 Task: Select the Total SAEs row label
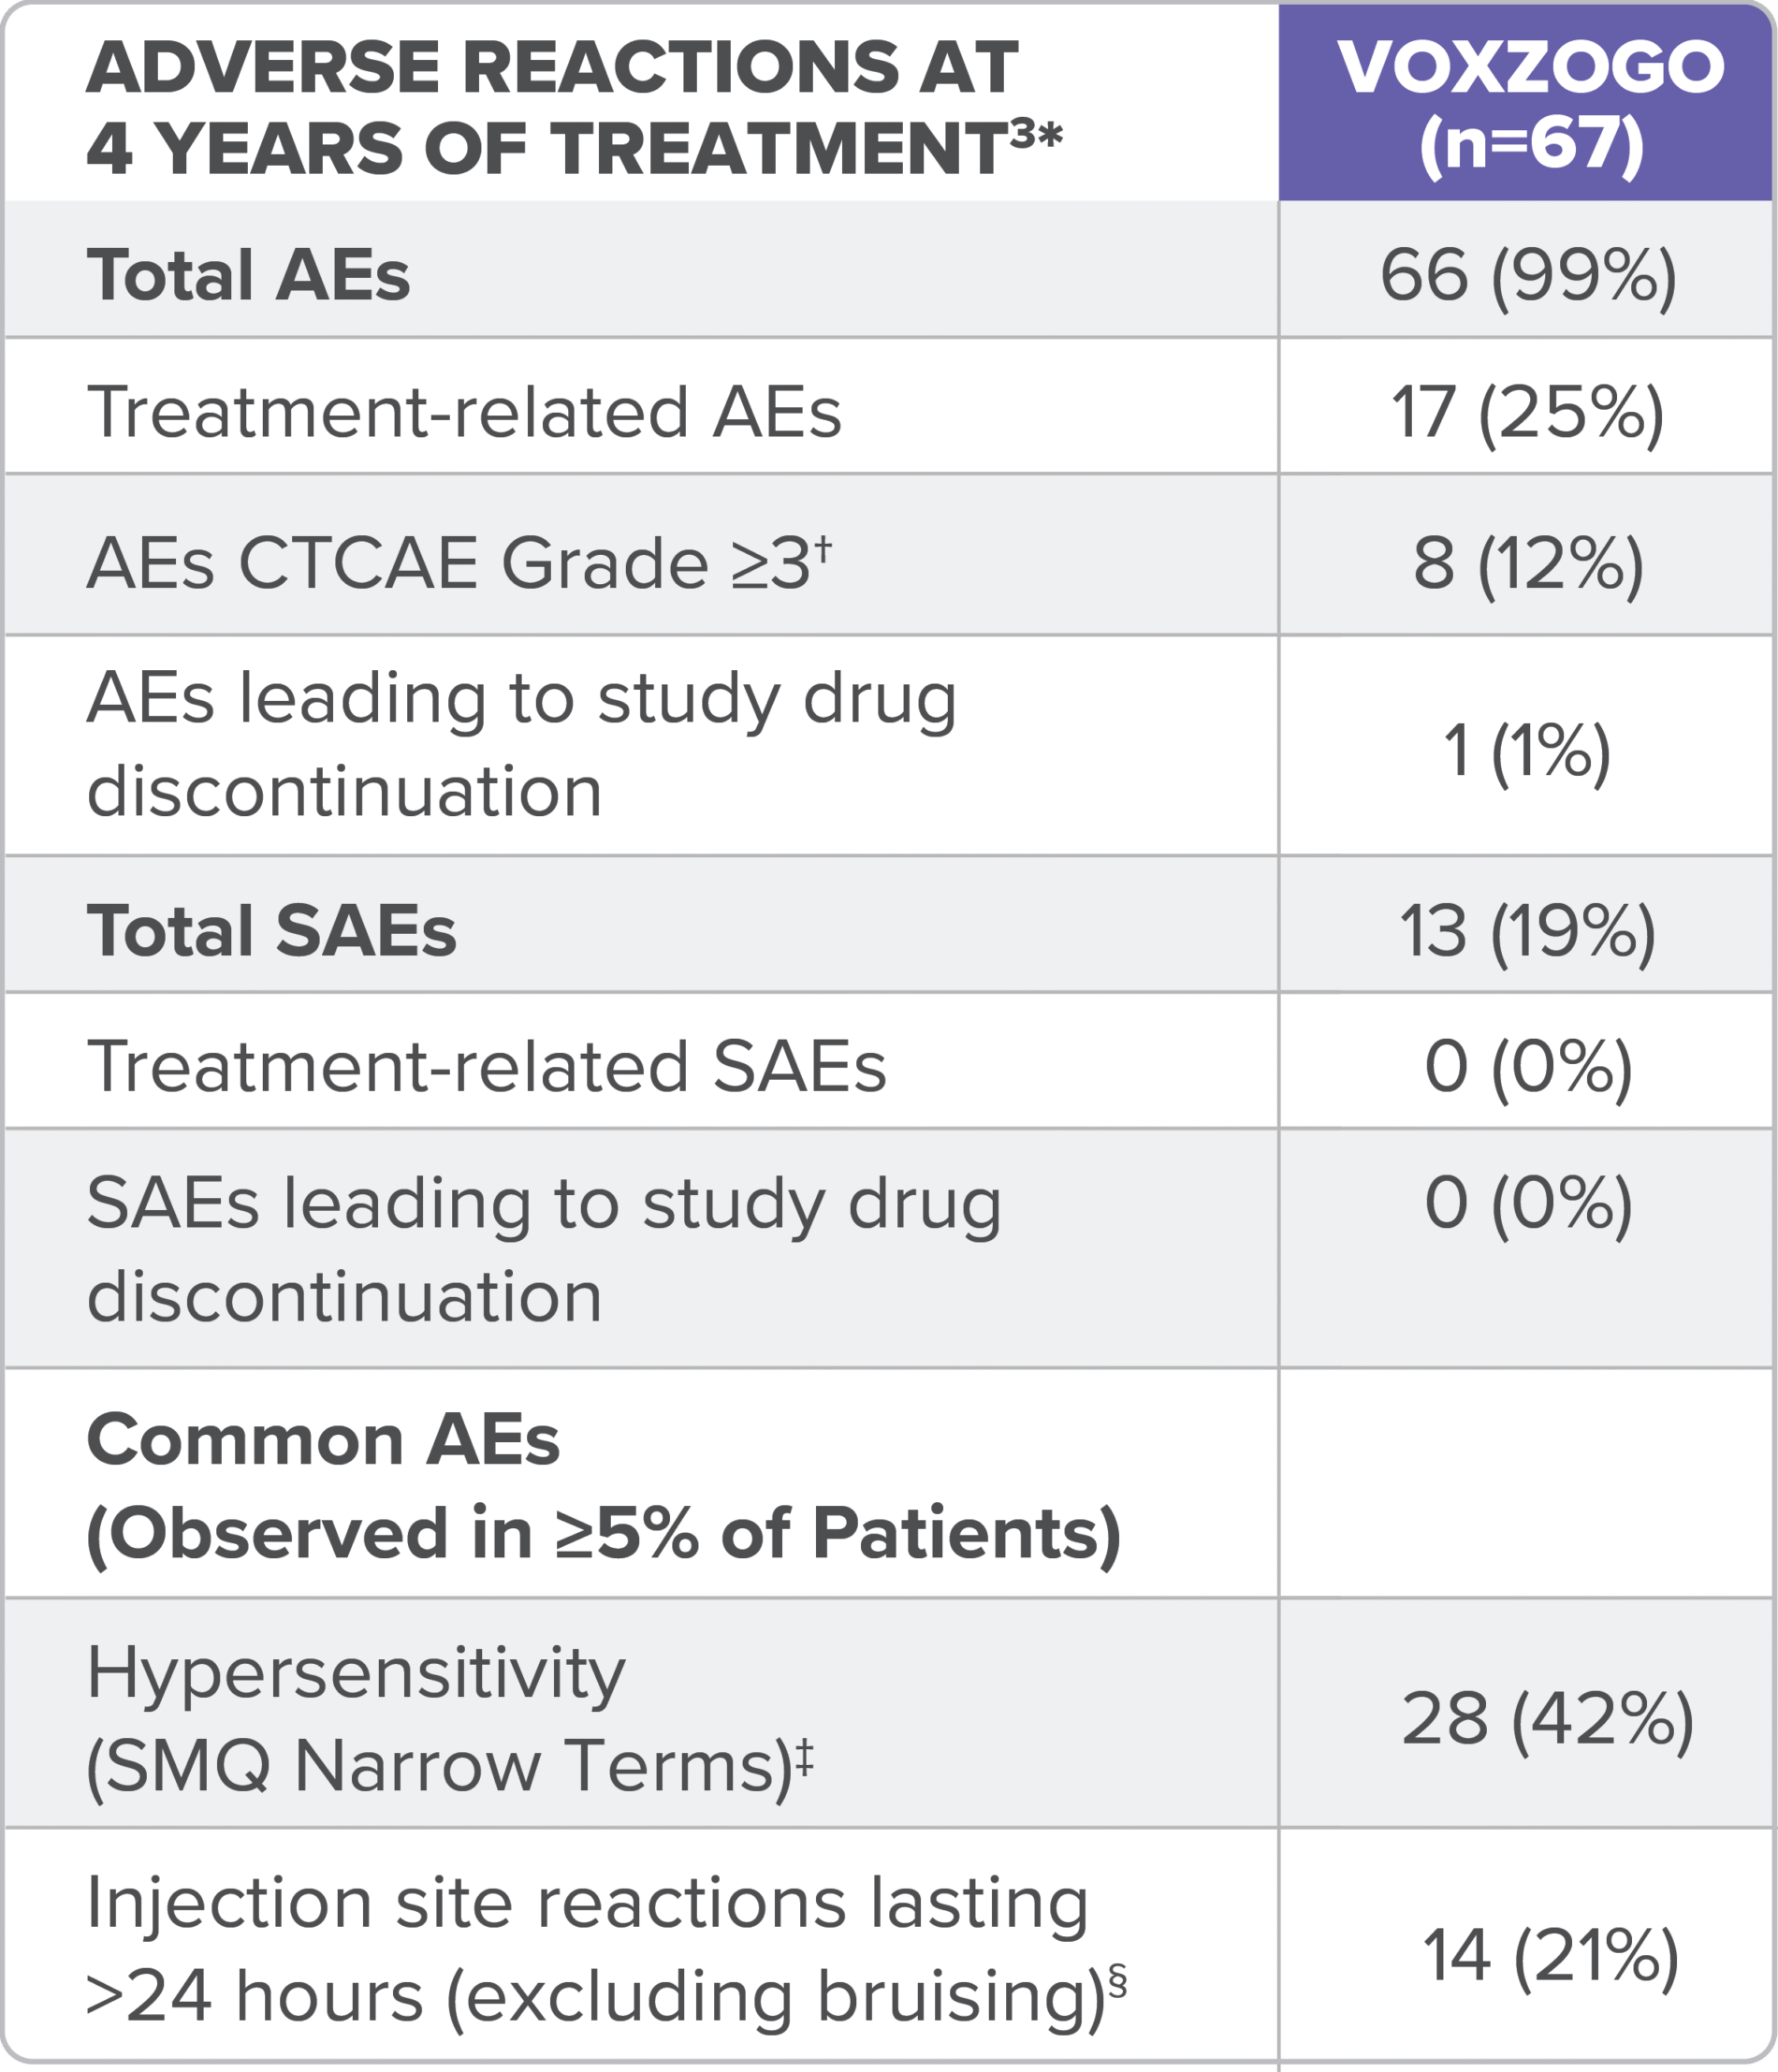pos(271,930)
